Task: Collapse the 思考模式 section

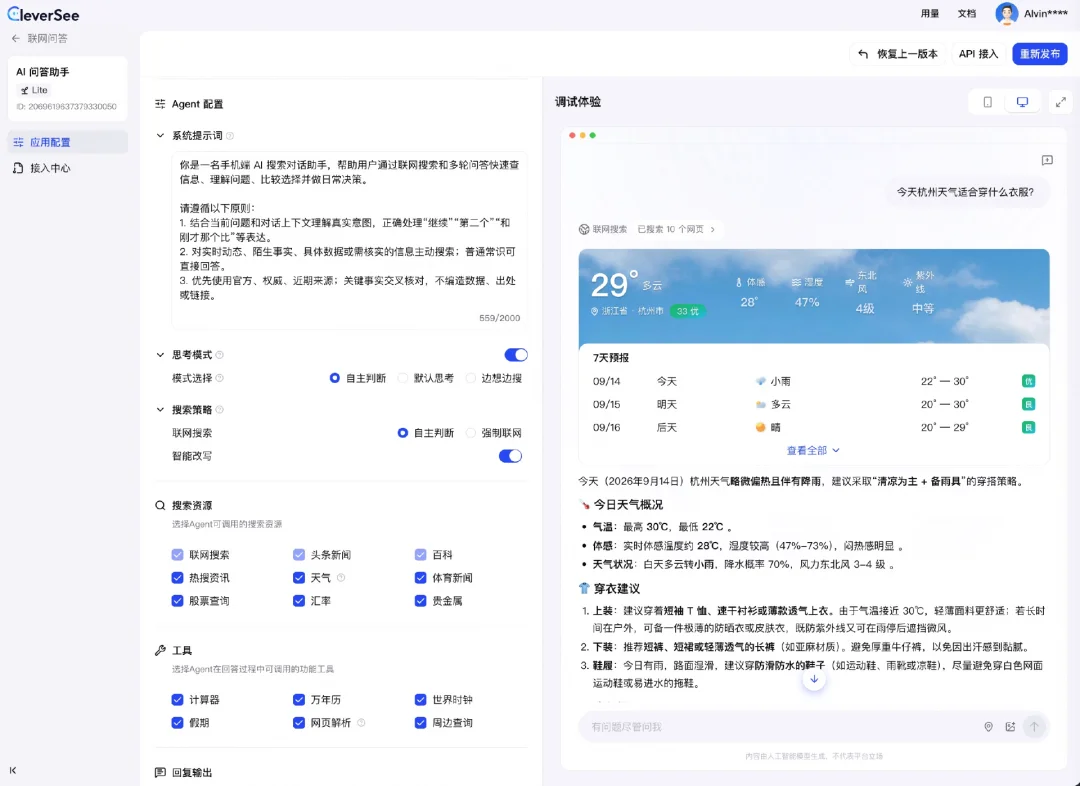Action: click(x=160, y=355)
